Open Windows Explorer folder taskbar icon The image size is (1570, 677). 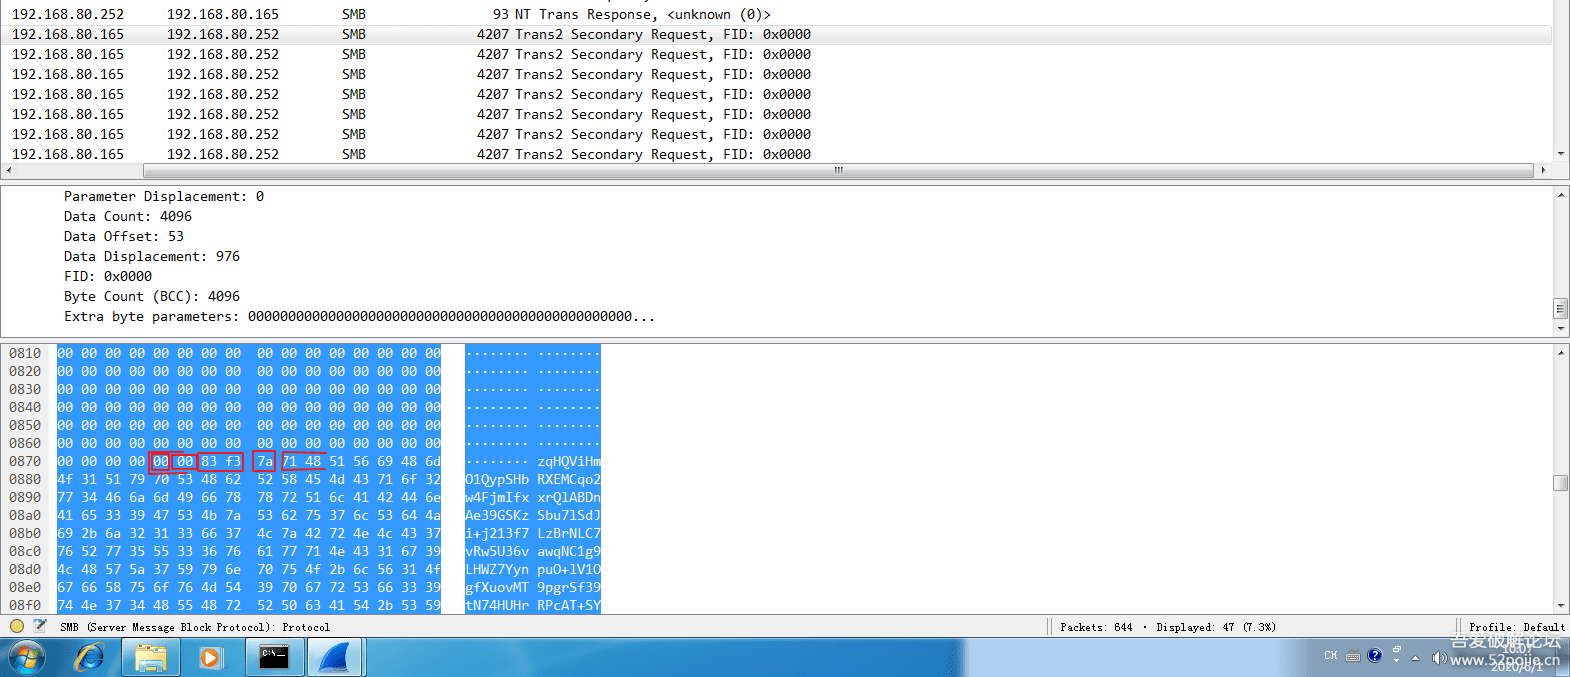coord(151,658)
